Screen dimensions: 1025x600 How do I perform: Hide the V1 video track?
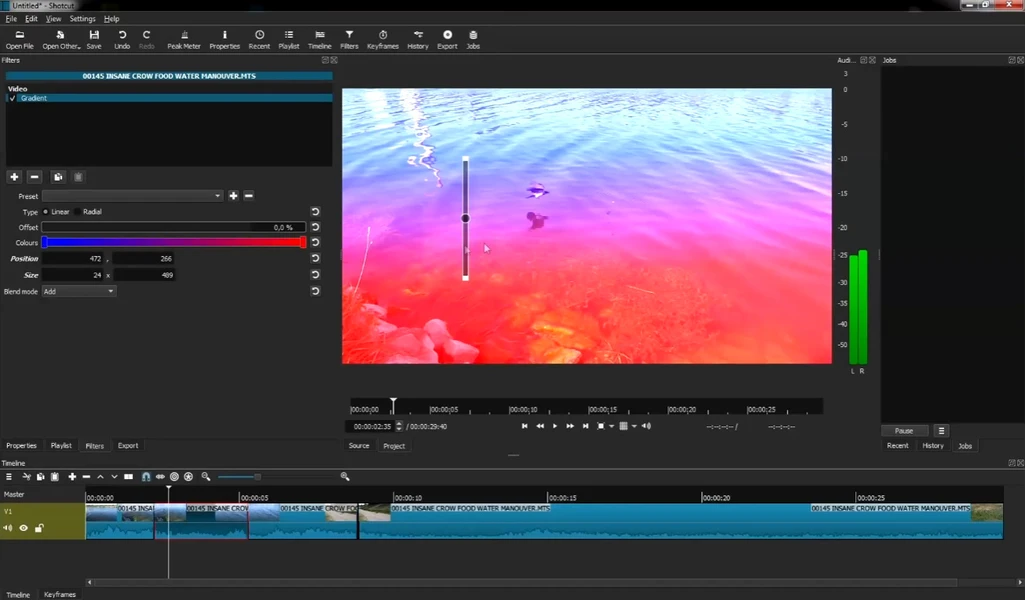click(23, 528)
